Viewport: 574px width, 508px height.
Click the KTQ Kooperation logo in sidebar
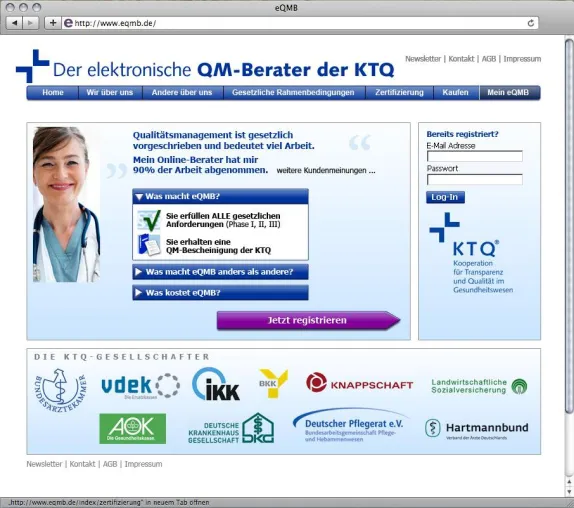pos(471,253)
